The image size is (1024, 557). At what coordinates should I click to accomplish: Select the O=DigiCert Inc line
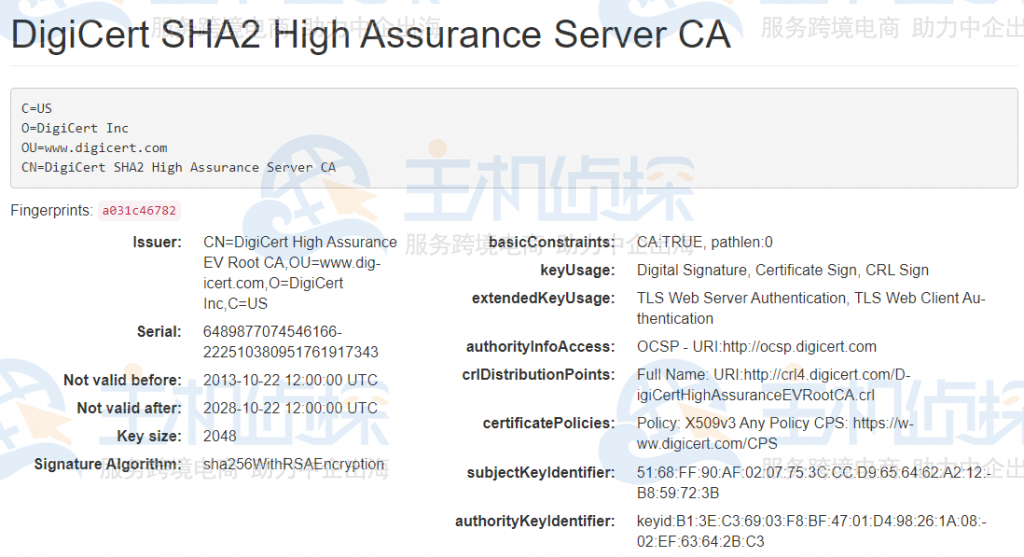click(74, 128)
